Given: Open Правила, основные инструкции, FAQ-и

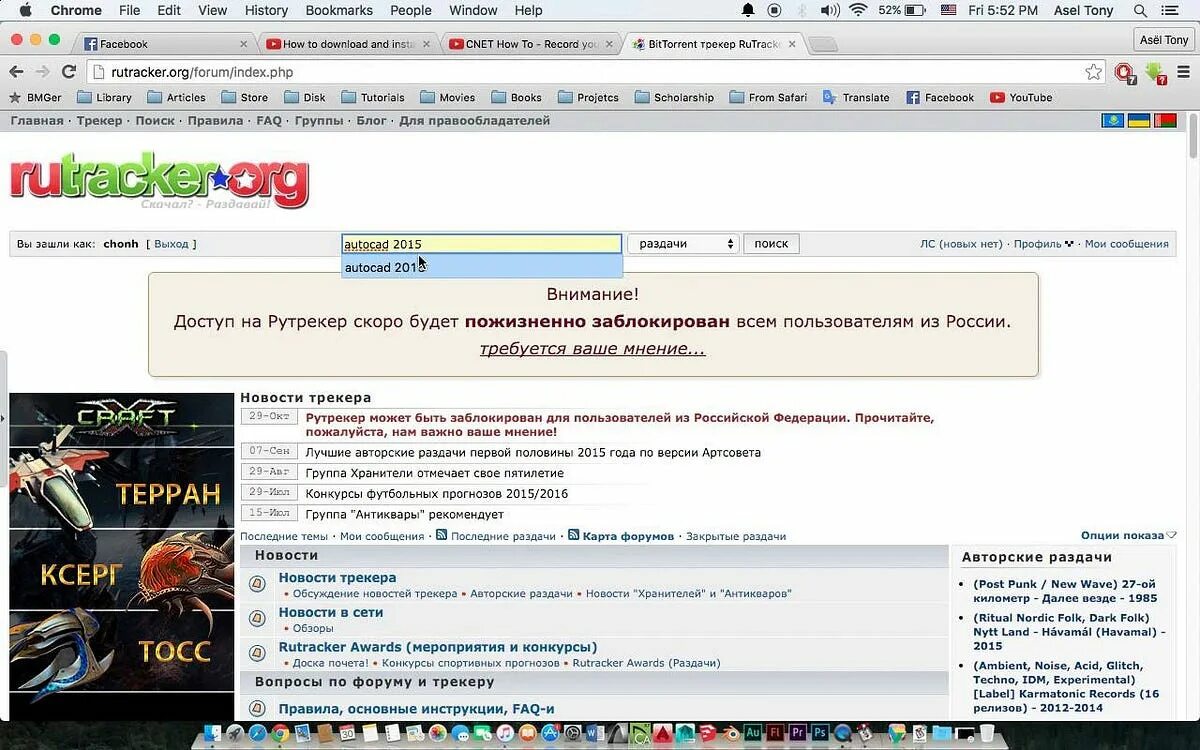Looking at the screenshot, I should pyautogui.click(x=416, y=709).
